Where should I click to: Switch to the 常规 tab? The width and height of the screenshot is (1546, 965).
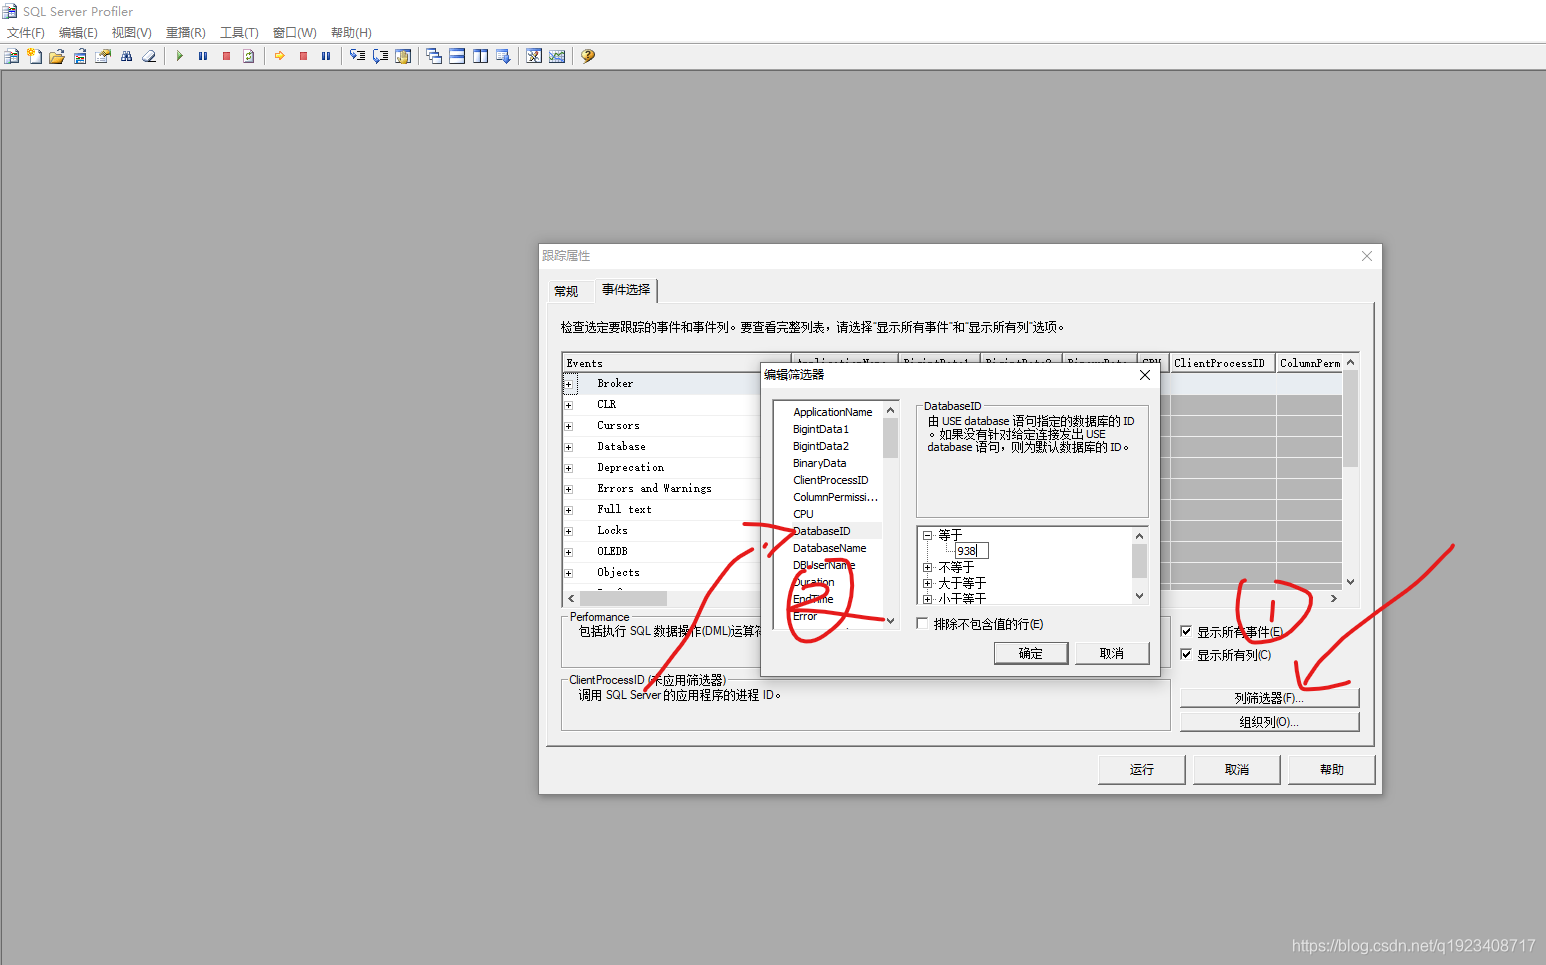566,291
